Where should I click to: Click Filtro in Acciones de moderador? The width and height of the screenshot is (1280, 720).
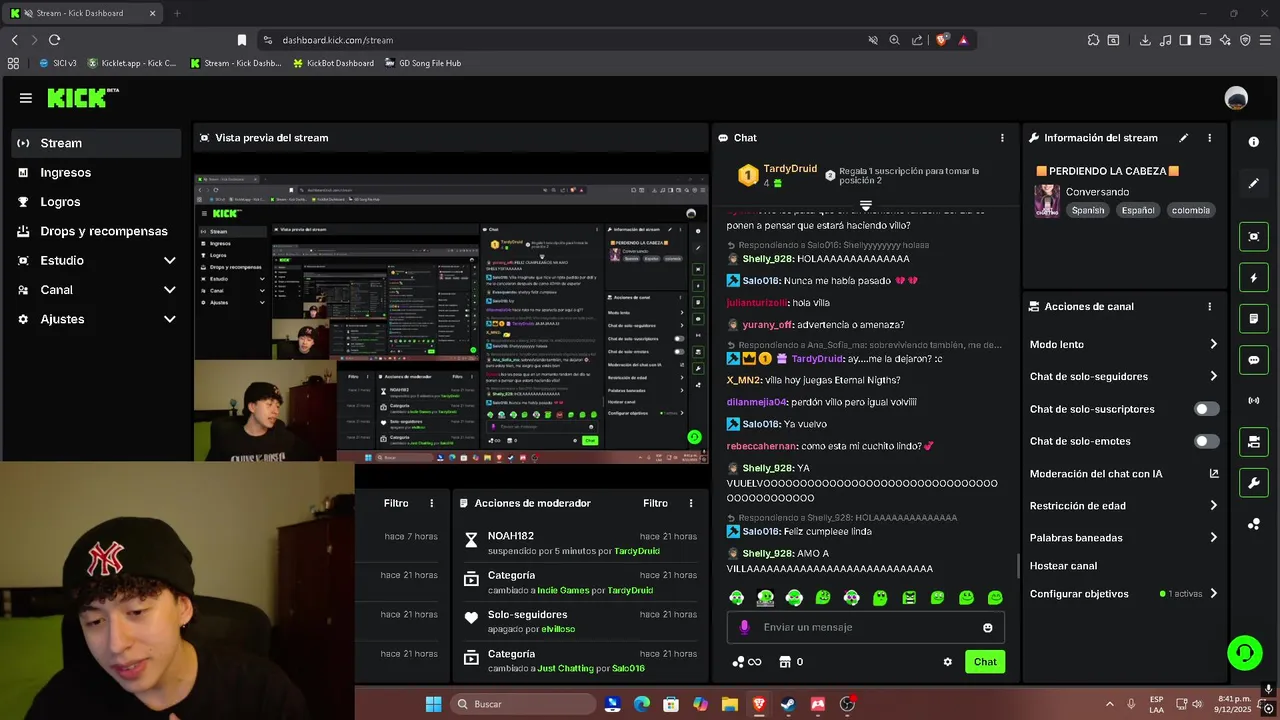655,503
